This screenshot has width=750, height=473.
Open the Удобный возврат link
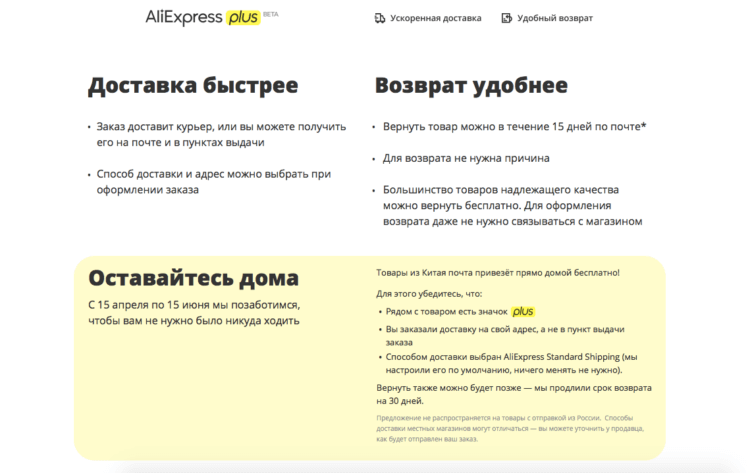tap(555, 18)
